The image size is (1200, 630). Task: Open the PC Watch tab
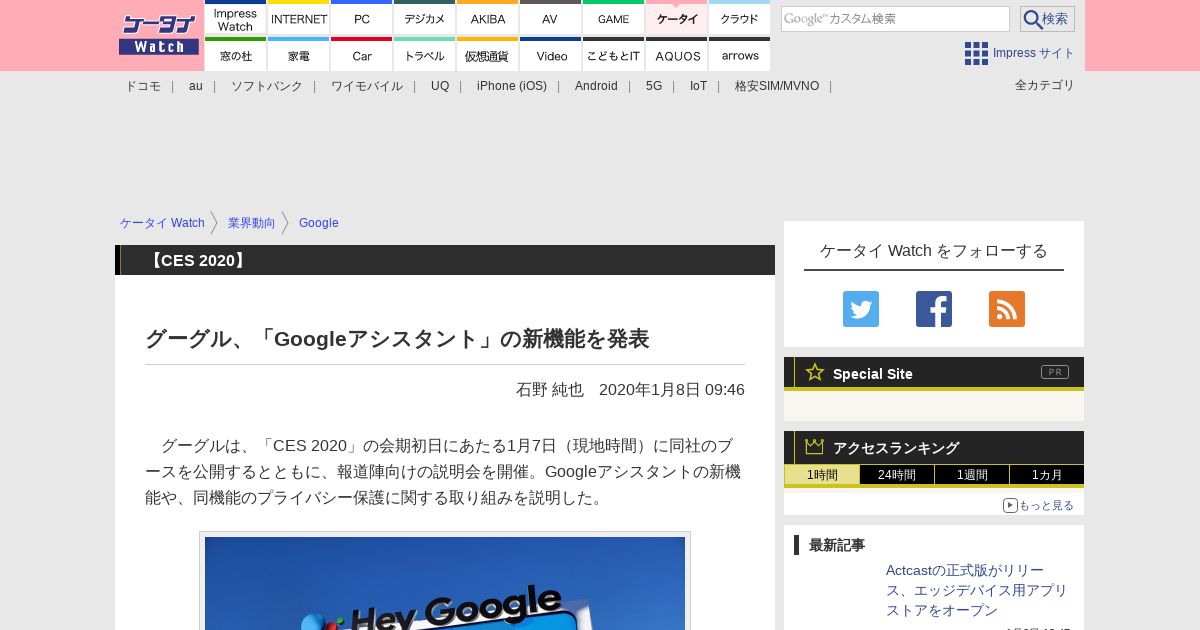point(362,18)
